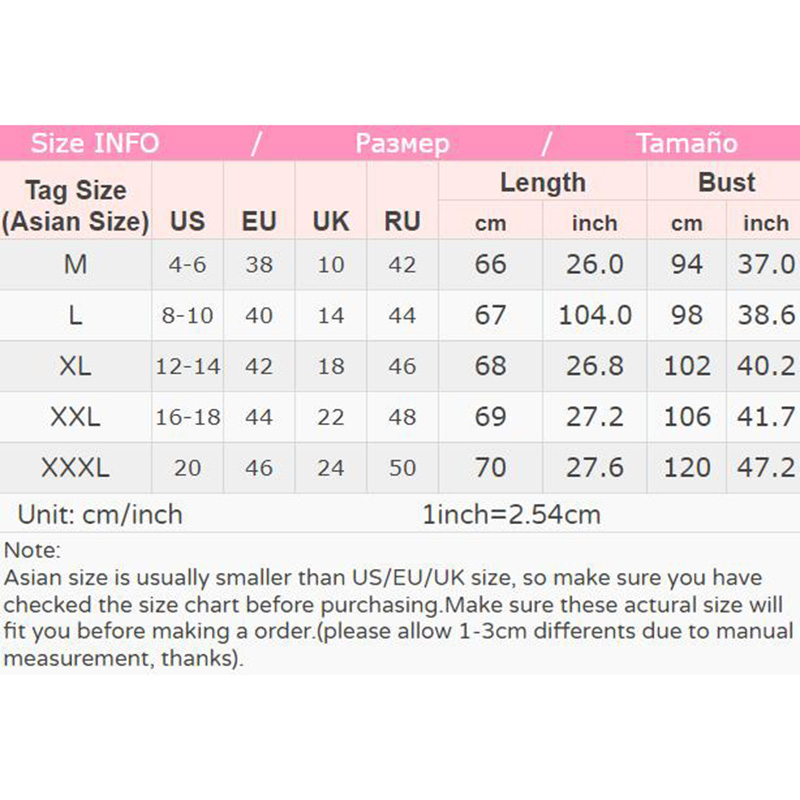Click the XXXL size row label

click(75, 467)
